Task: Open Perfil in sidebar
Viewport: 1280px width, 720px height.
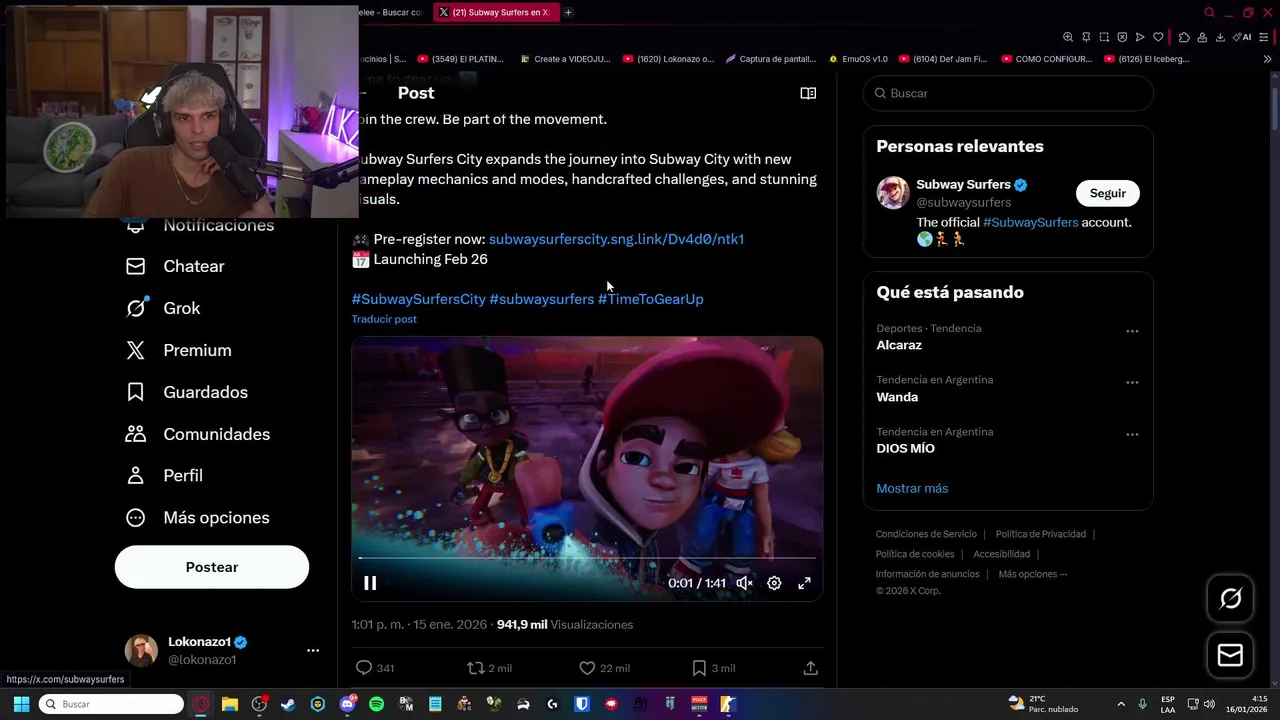Action: 164,475
